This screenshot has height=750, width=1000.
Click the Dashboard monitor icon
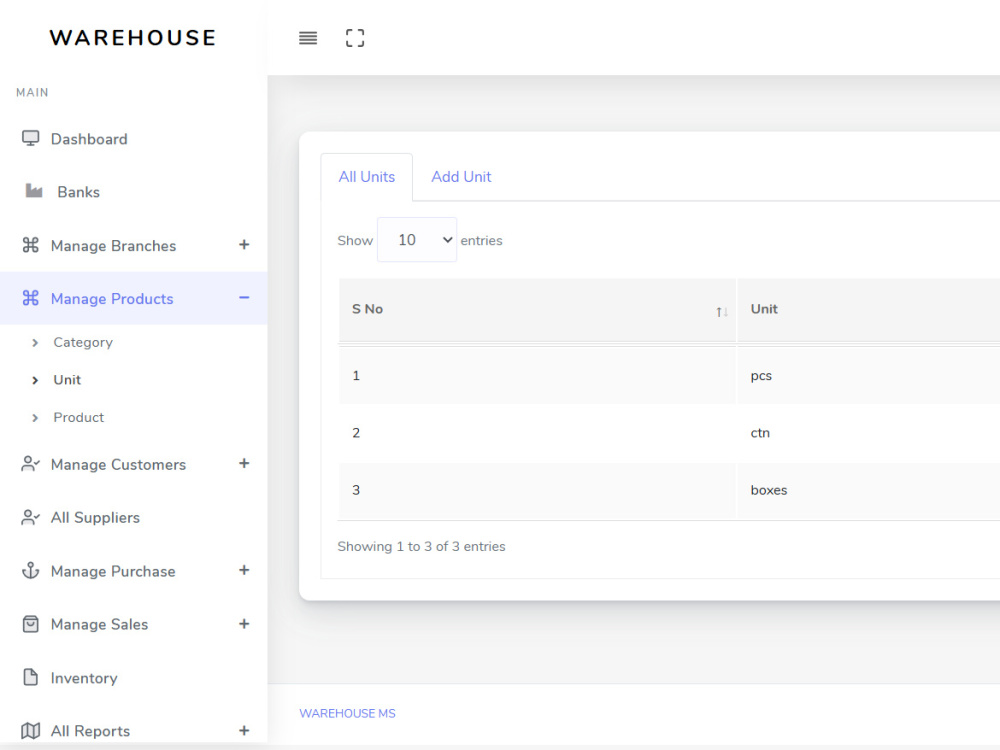[x=31, y=138]
